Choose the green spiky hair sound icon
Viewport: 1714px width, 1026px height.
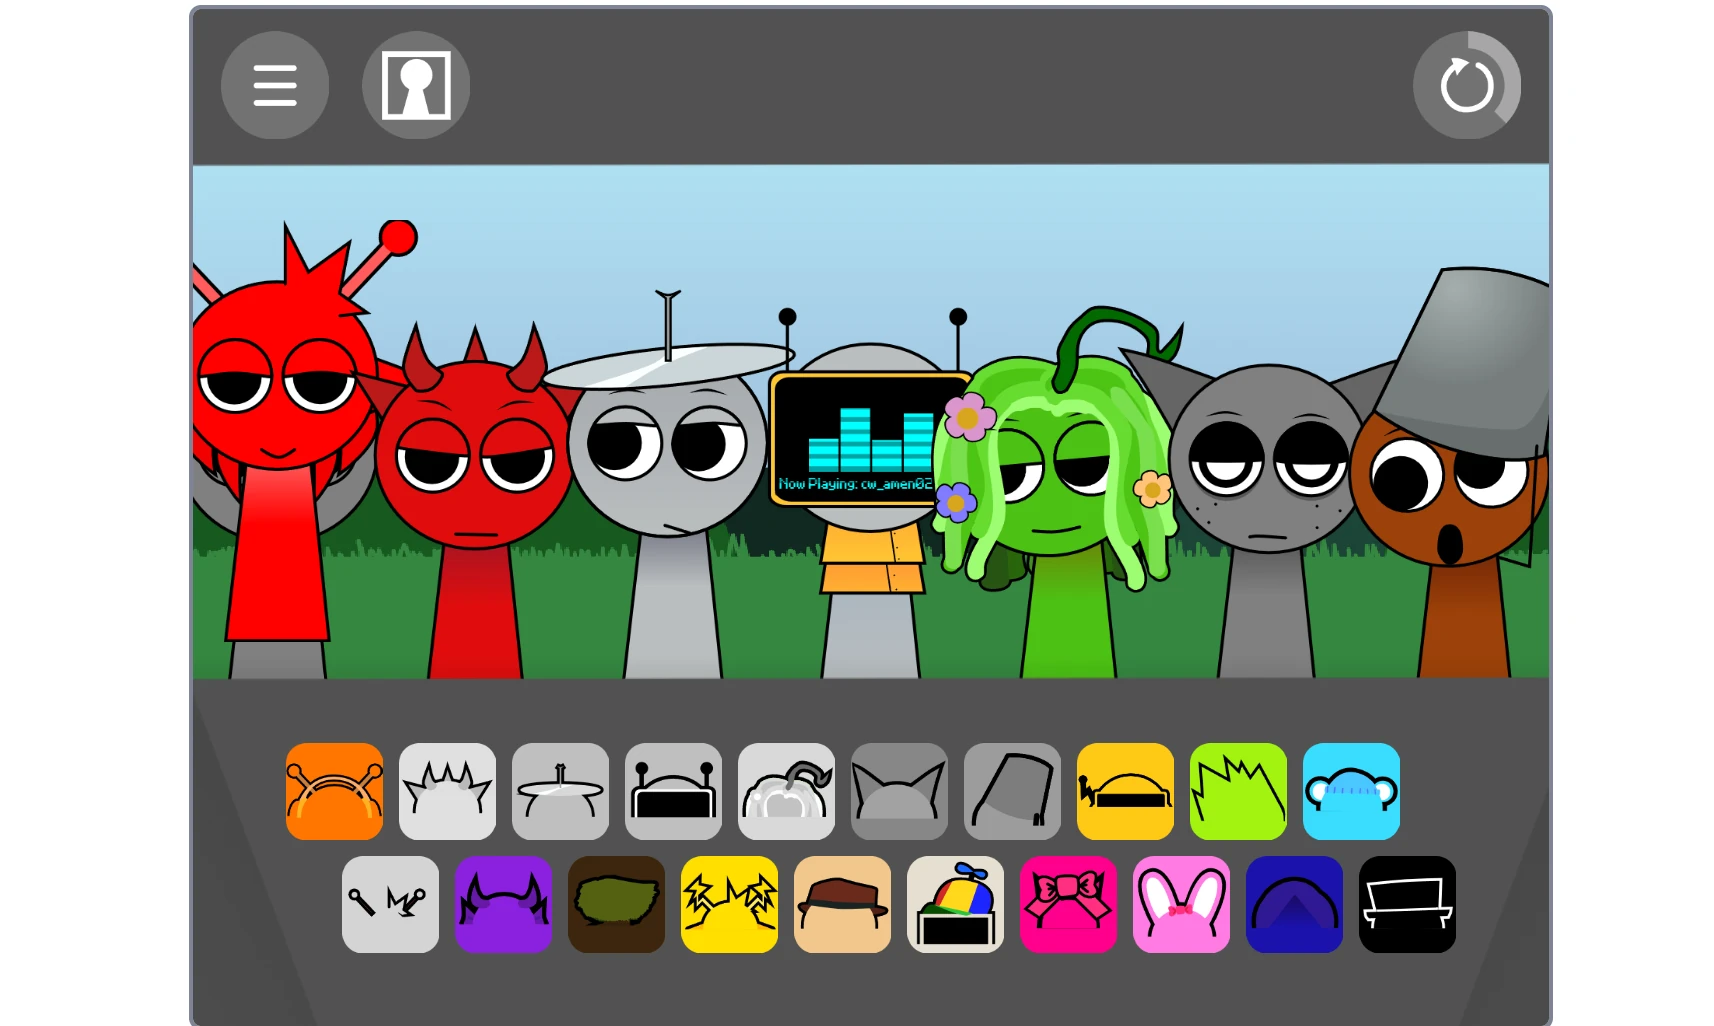[x=1238, y=791]
